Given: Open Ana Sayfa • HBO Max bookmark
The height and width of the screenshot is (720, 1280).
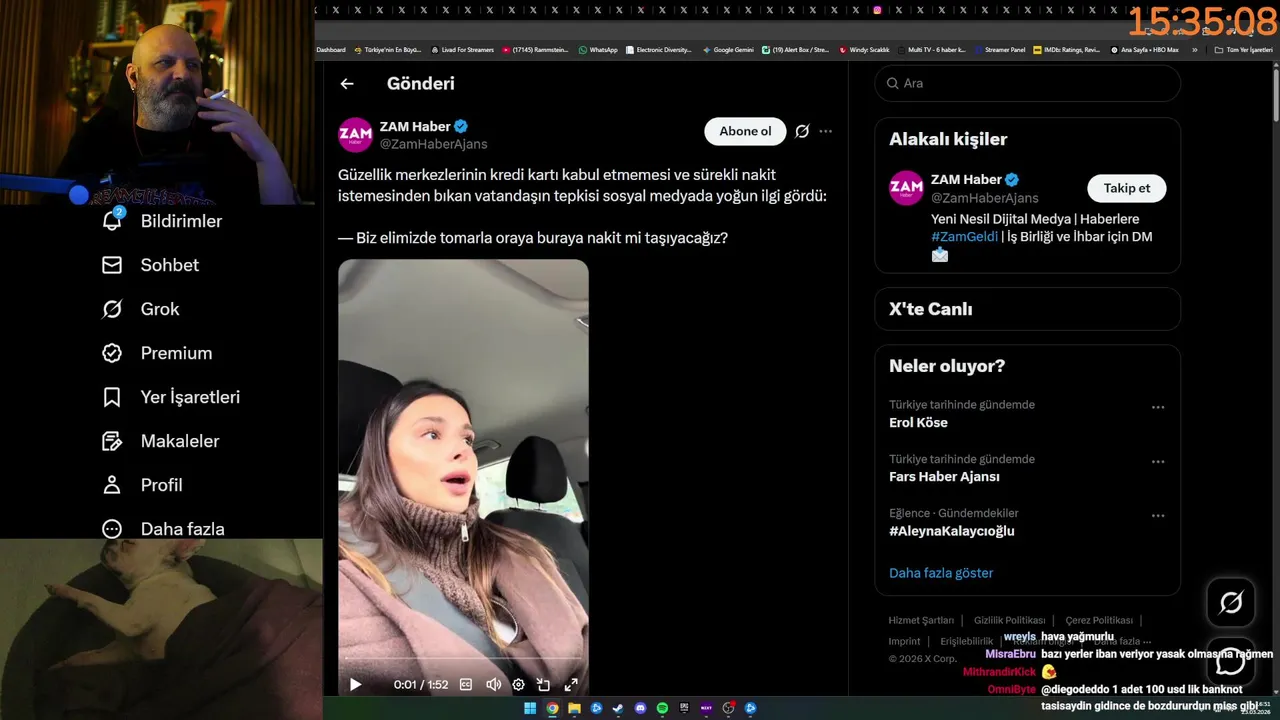Looking at the screenshot, I should pos(1145,50).
